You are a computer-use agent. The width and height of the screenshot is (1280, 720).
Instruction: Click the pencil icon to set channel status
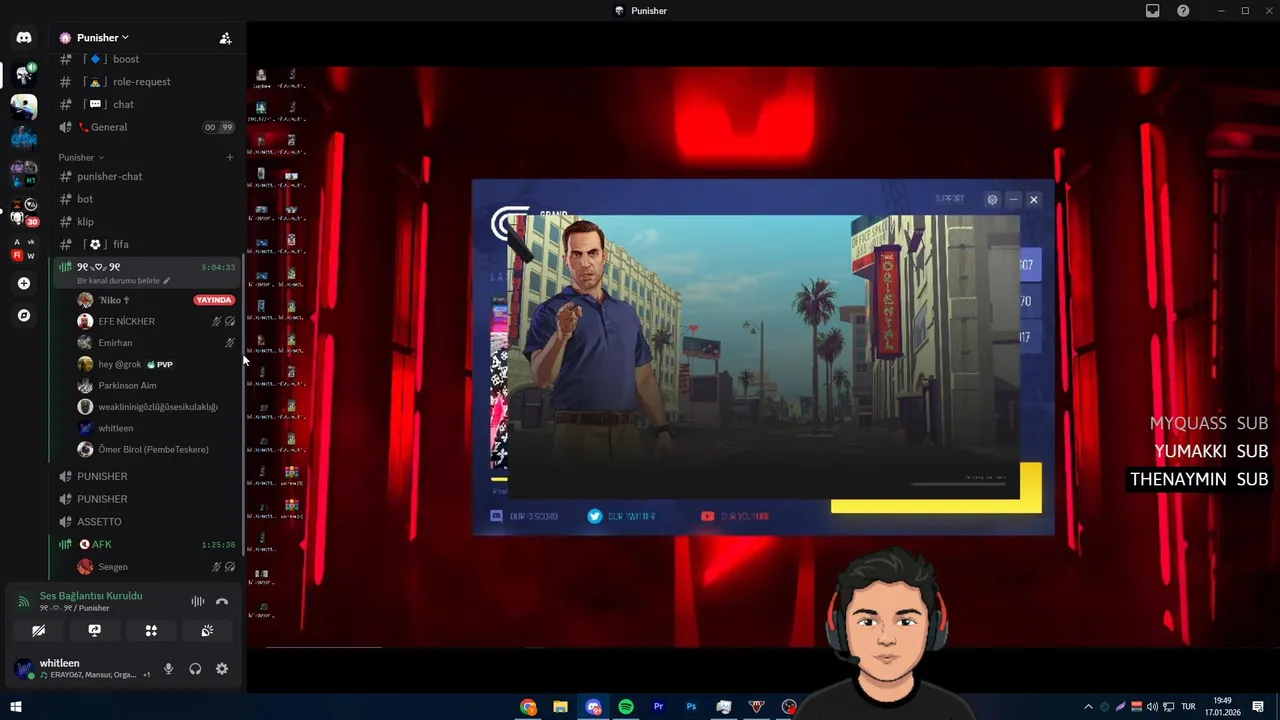[x=167, y=281]
